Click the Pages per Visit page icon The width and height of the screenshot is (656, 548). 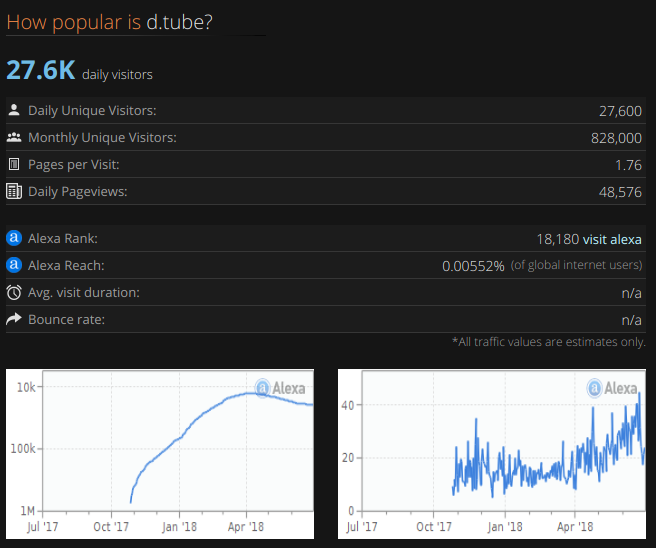click(14, 164)
